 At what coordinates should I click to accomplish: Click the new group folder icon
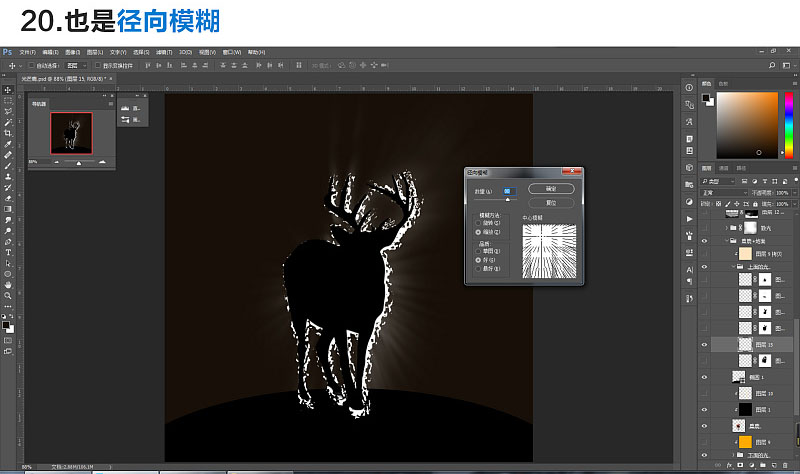point(763,465)
